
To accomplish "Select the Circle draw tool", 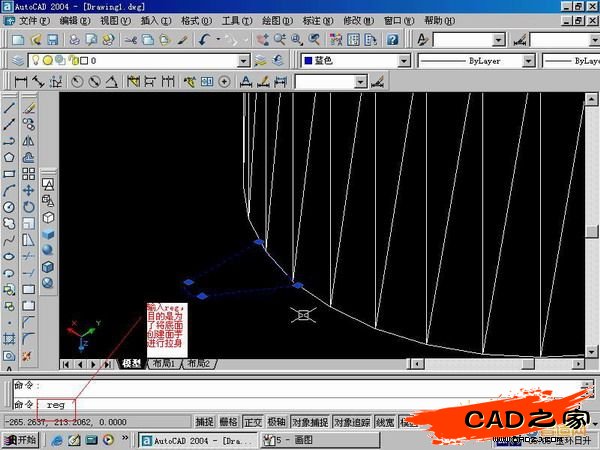I will click(x=9, y=206).
